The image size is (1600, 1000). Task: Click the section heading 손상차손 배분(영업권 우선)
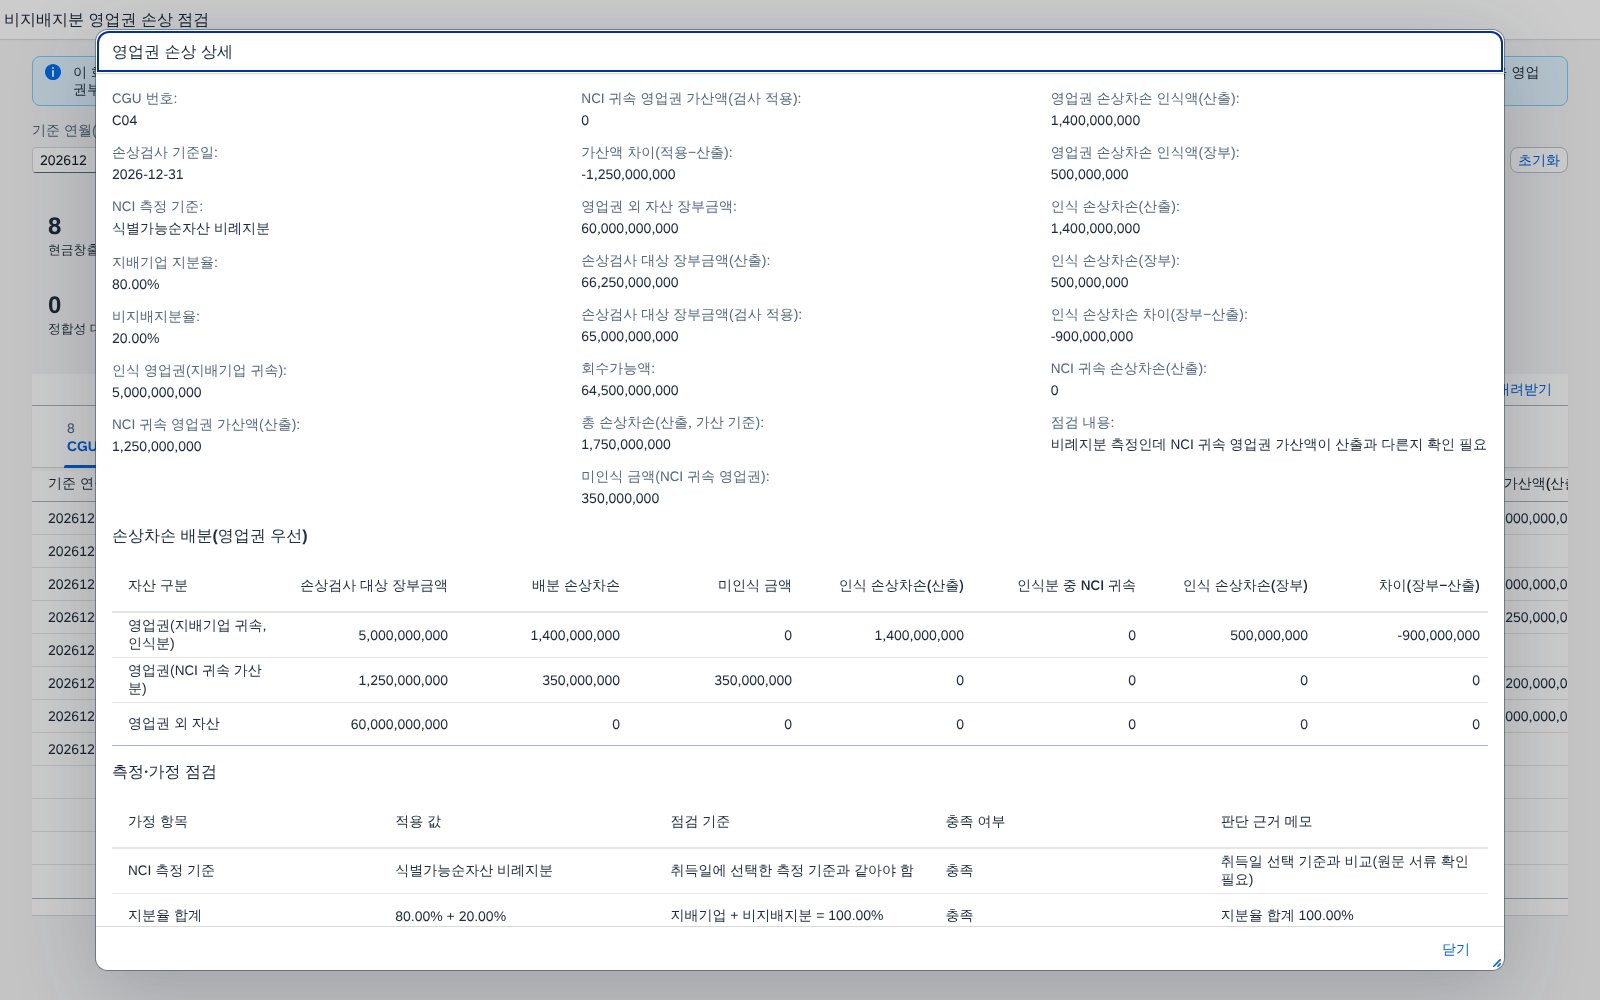coord(210,536)
